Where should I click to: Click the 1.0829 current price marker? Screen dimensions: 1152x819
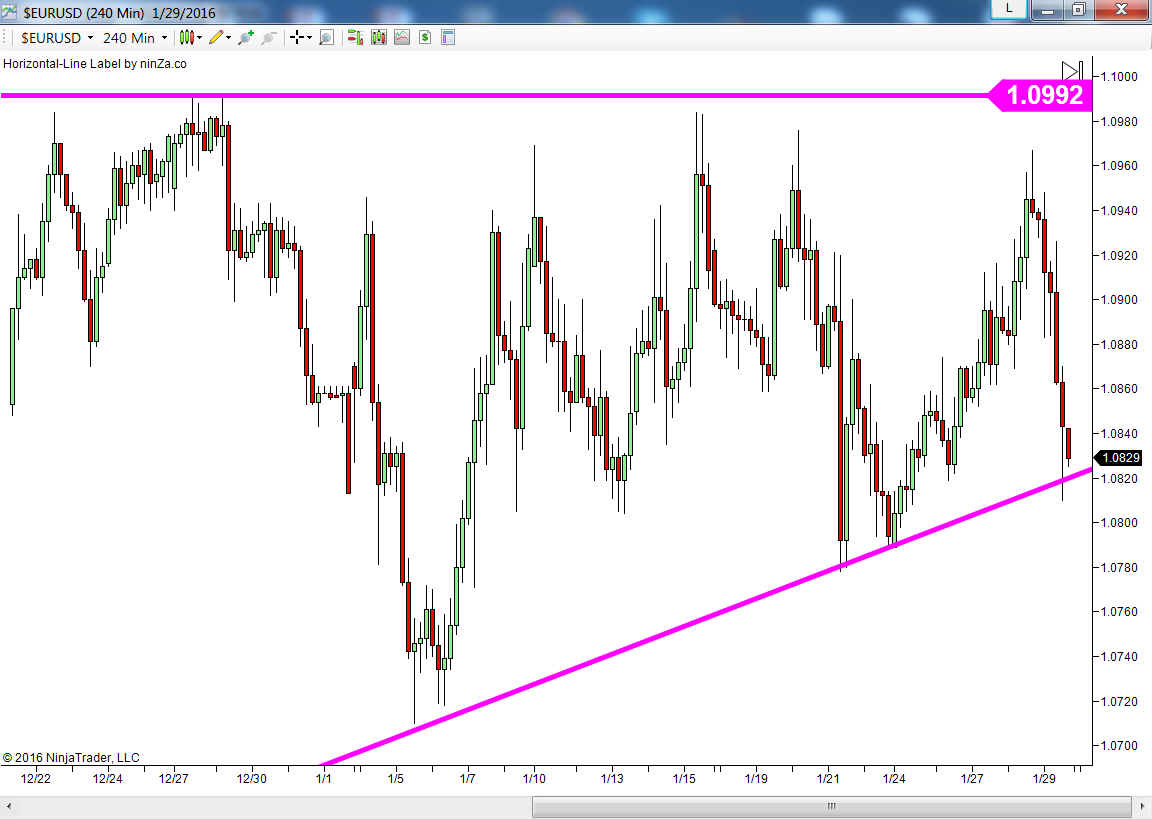(x=1118, y=458)
